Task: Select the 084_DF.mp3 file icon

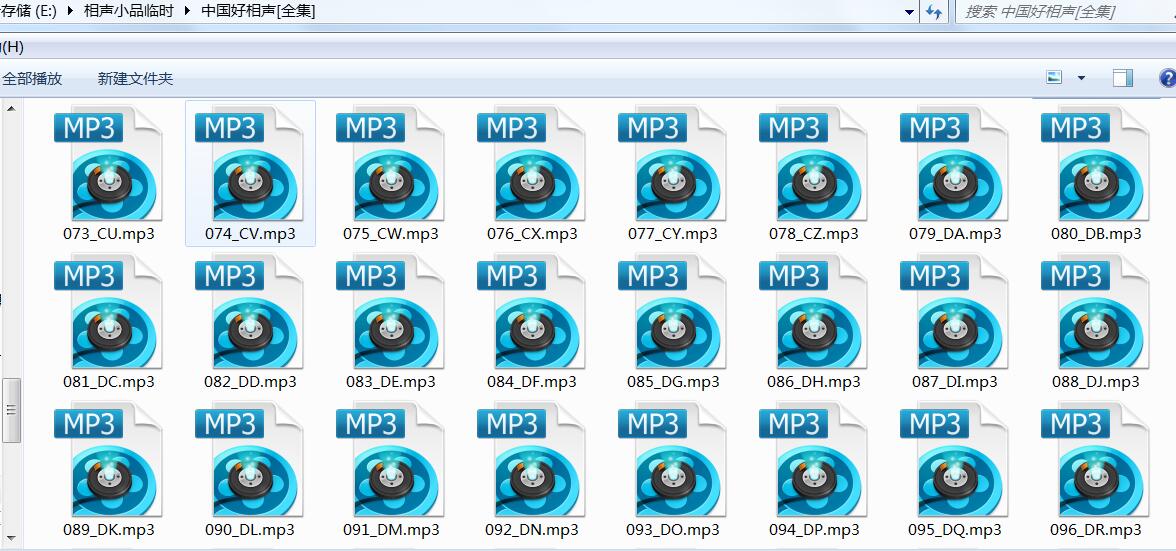Action: 531,311
